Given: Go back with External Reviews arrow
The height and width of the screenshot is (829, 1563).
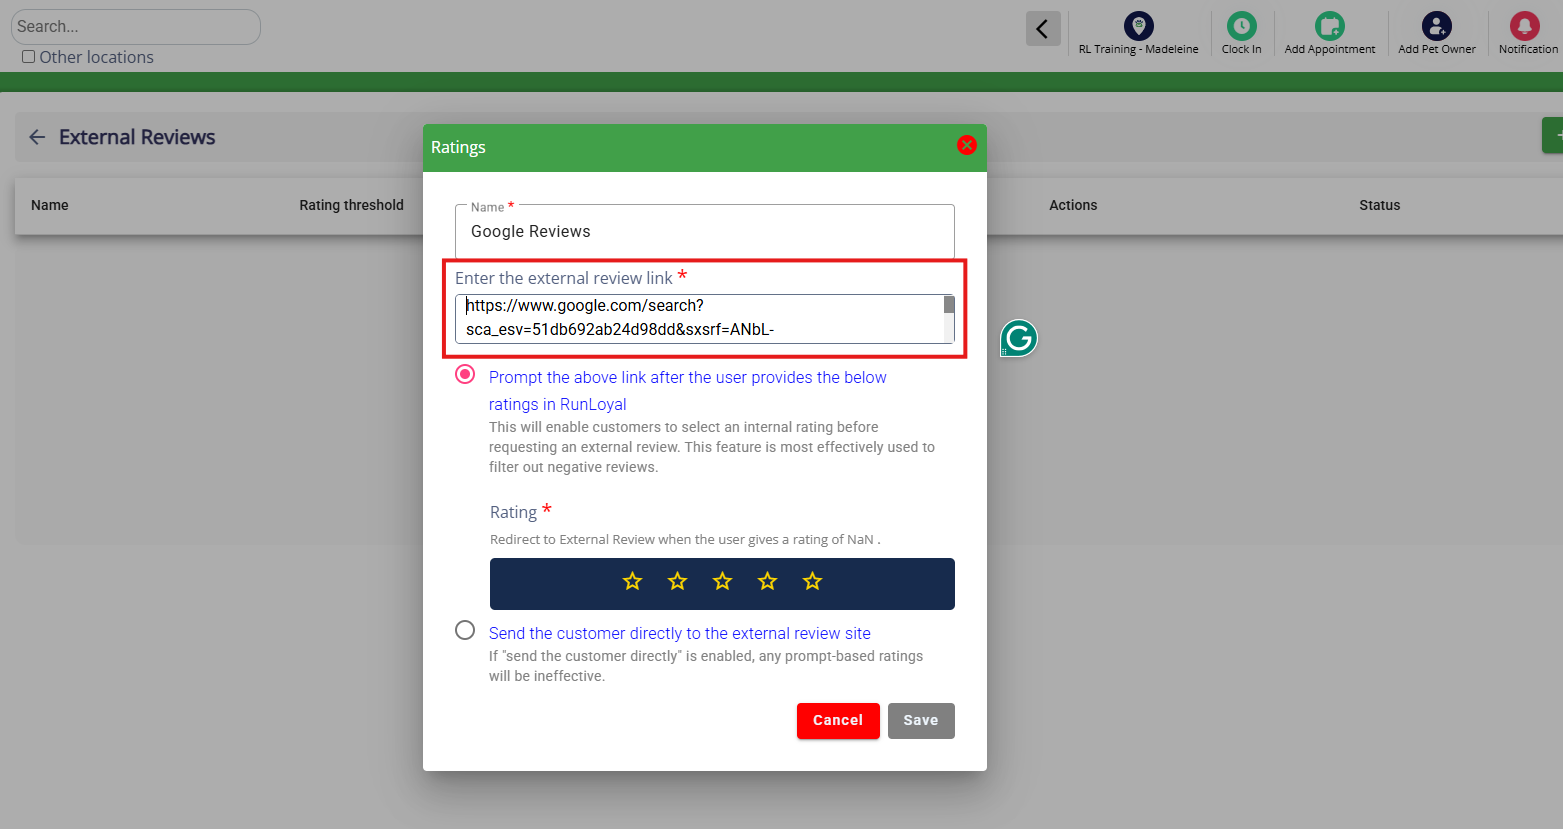Looking at the screenshot, I should (x=37, y=137).
